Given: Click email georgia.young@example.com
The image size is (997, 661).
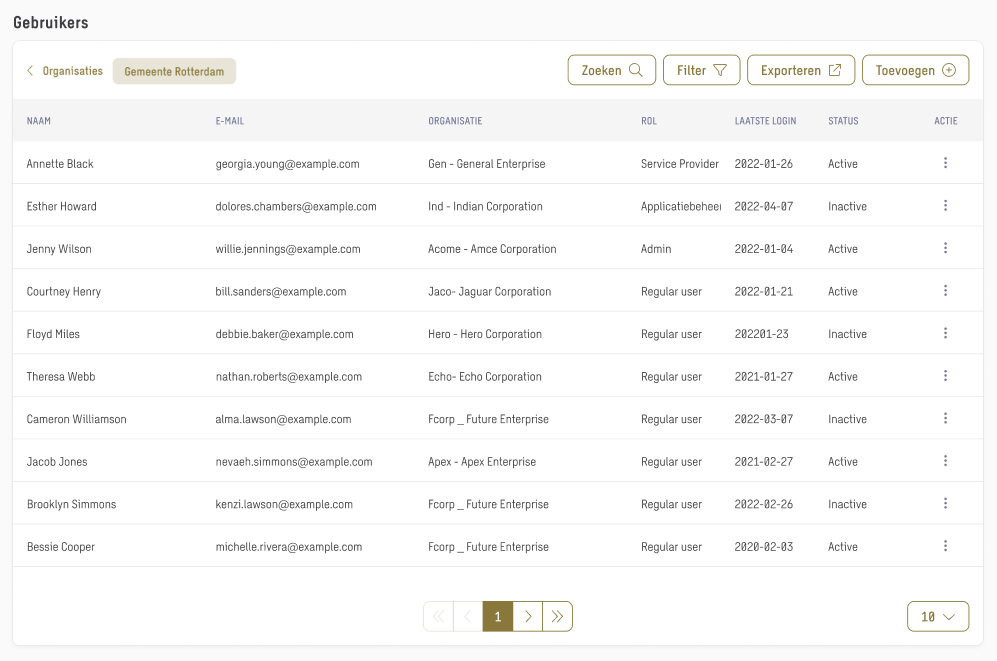Looking at the screenshot, I should click(287, 163).
